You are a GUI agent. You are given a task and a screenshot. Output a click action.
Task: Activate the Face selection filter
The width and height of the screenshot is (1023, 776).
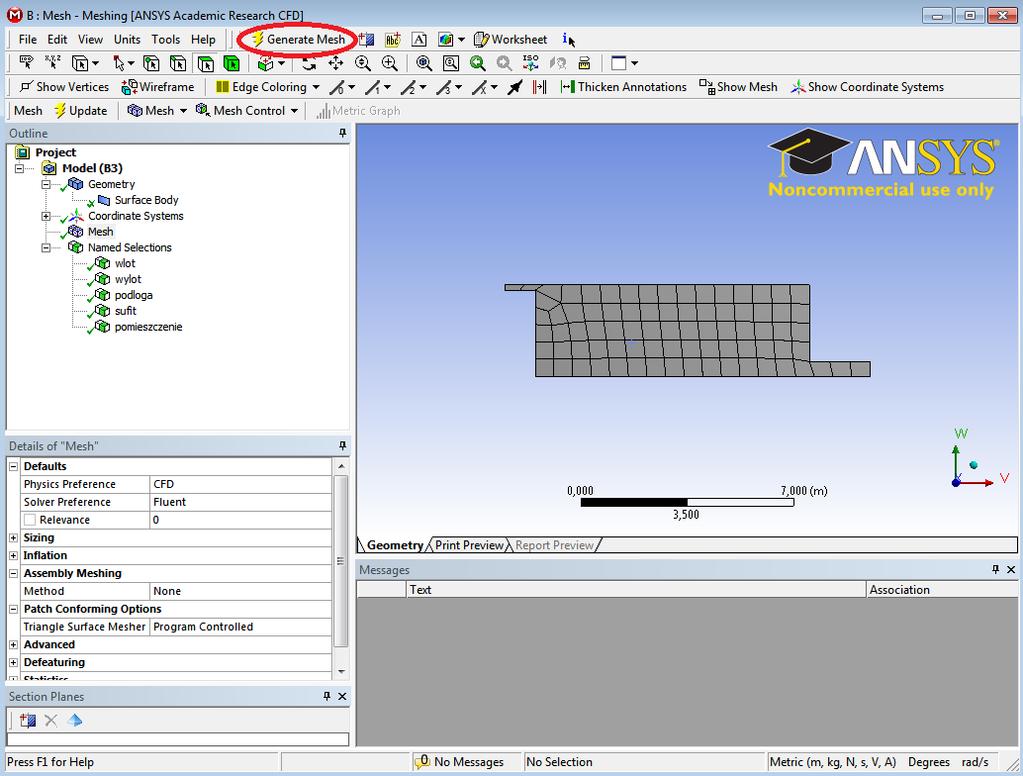[206, 63]
